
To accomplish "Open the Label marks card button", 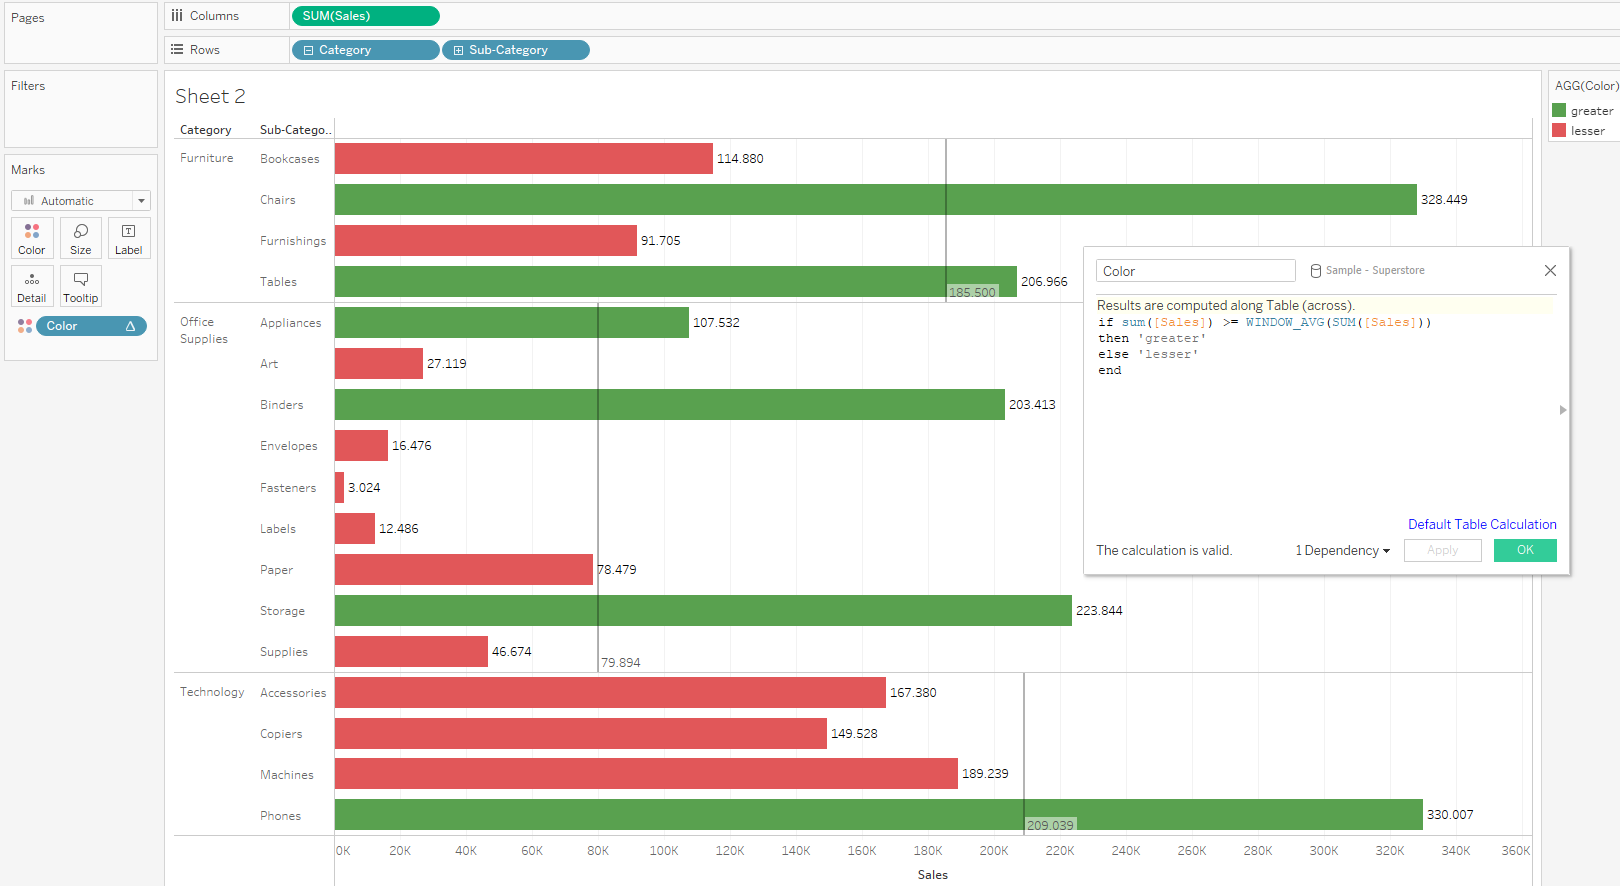I will (x=129, y=238).
